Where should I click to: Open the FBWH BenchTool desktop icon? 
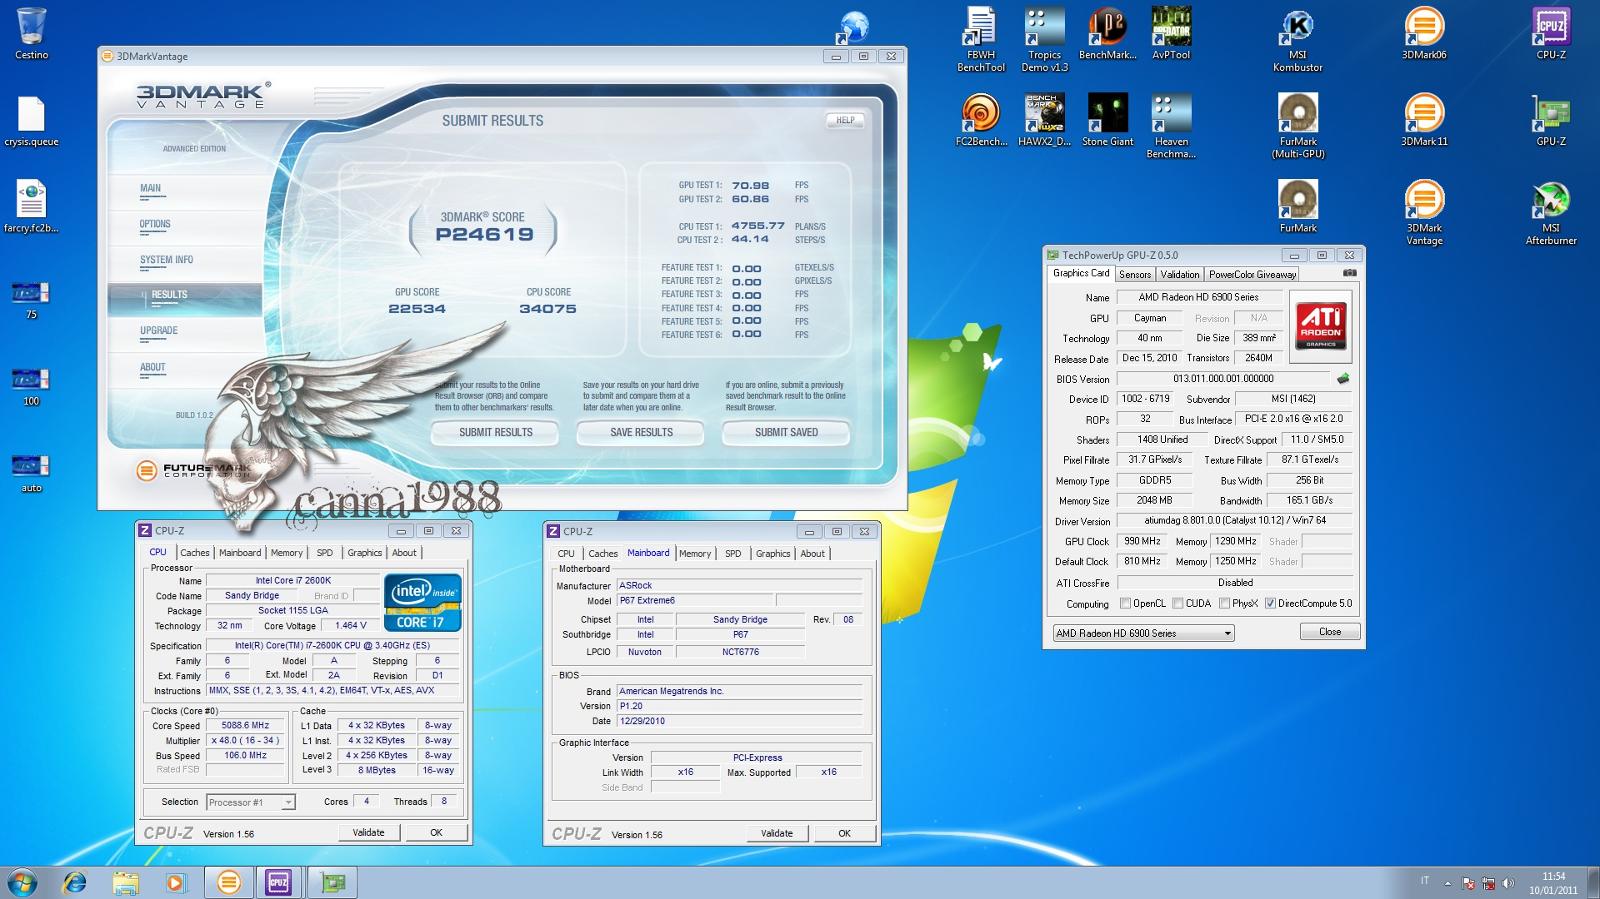[x=981, y=40]
